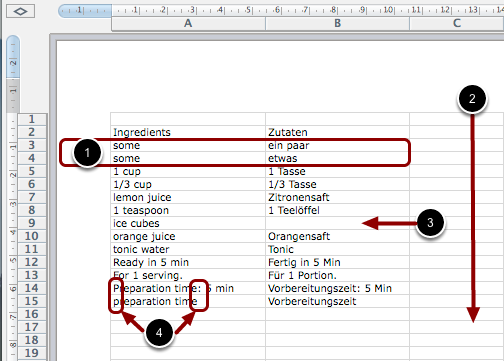Select row 10 header
Screen dimensions: 504x361
click(32, 236)
